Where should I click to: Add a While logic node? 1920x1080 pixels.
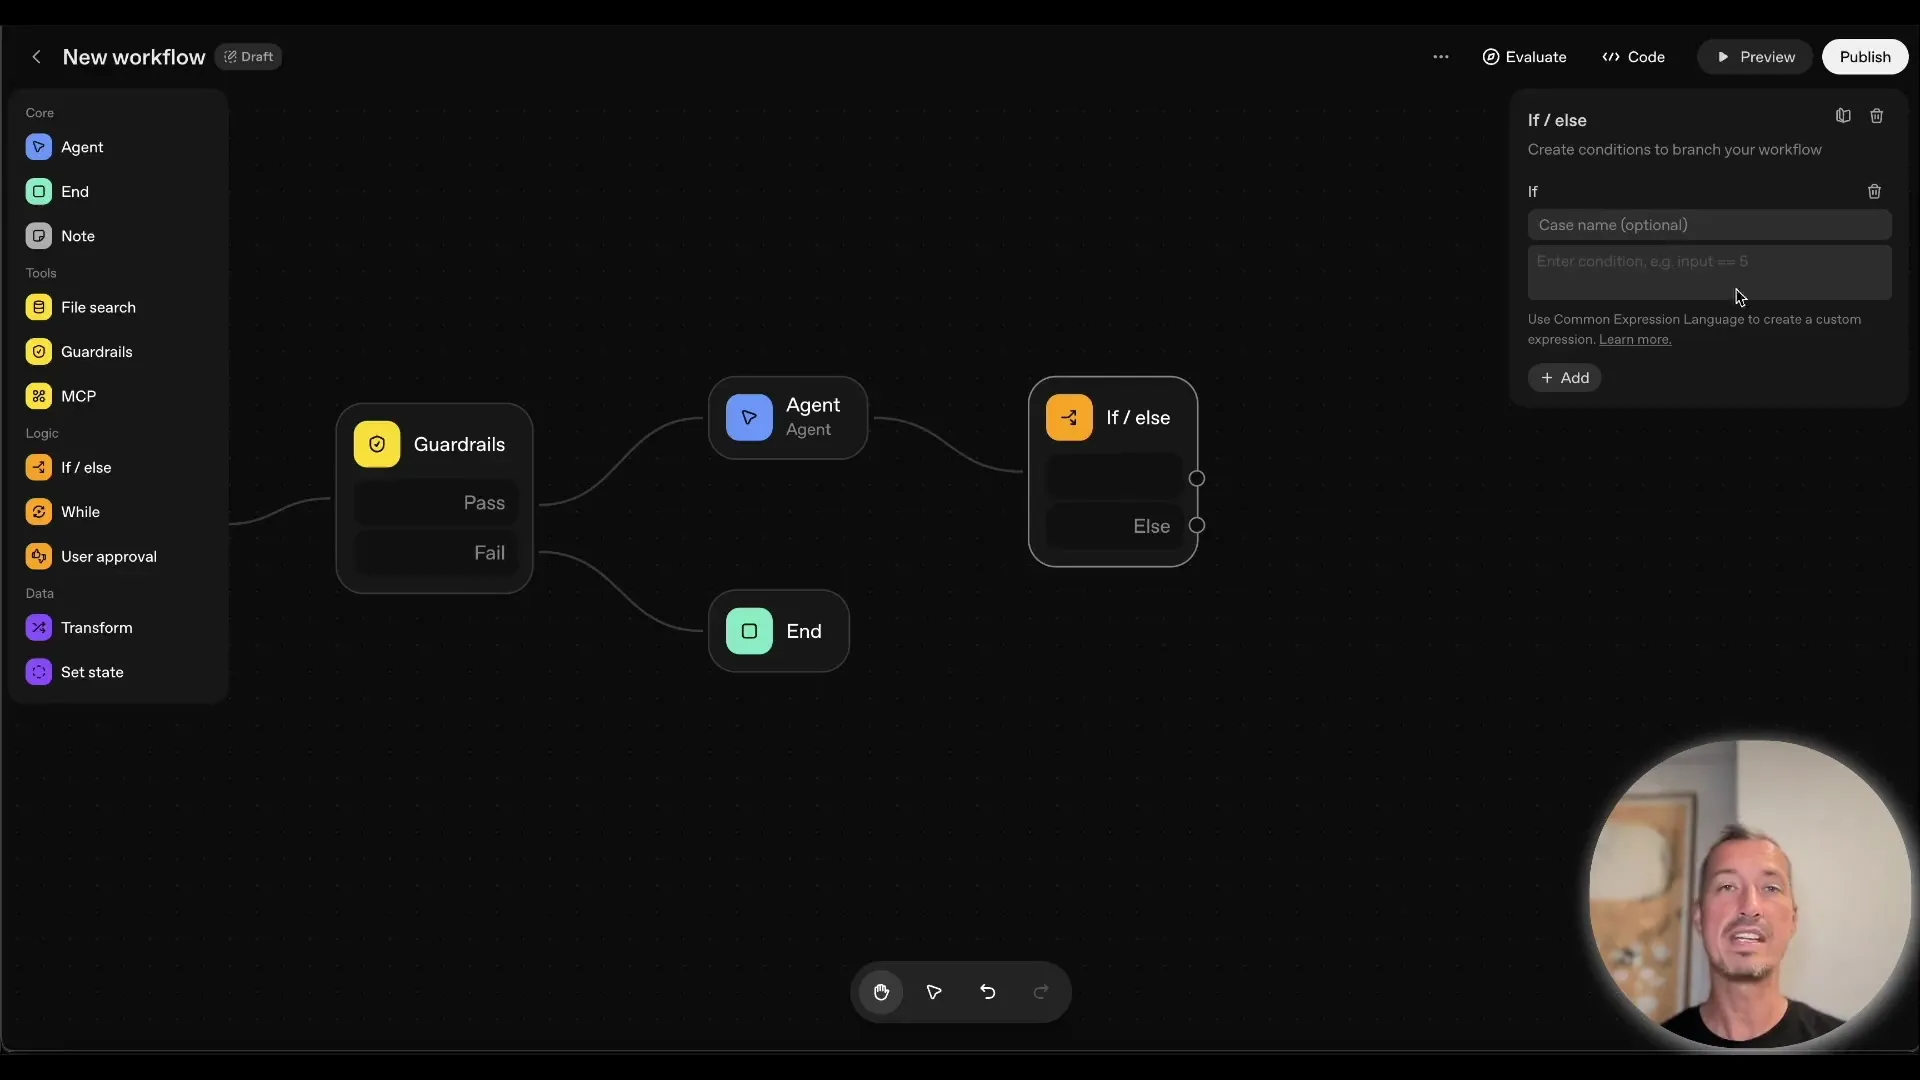79,511
